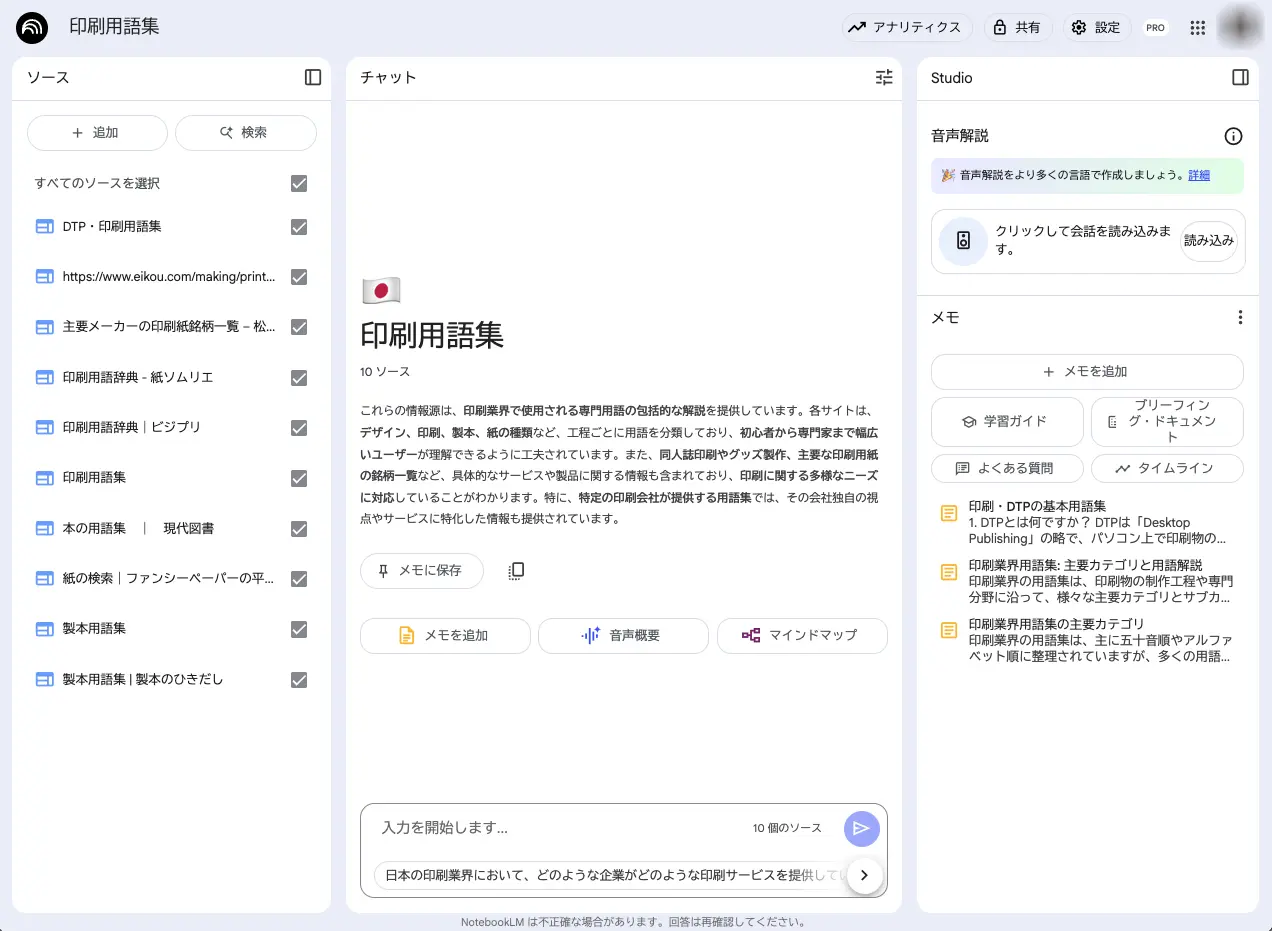Click the info icon beside 音声解説
Viewport: 1272px width, 931px height.
1233,136
